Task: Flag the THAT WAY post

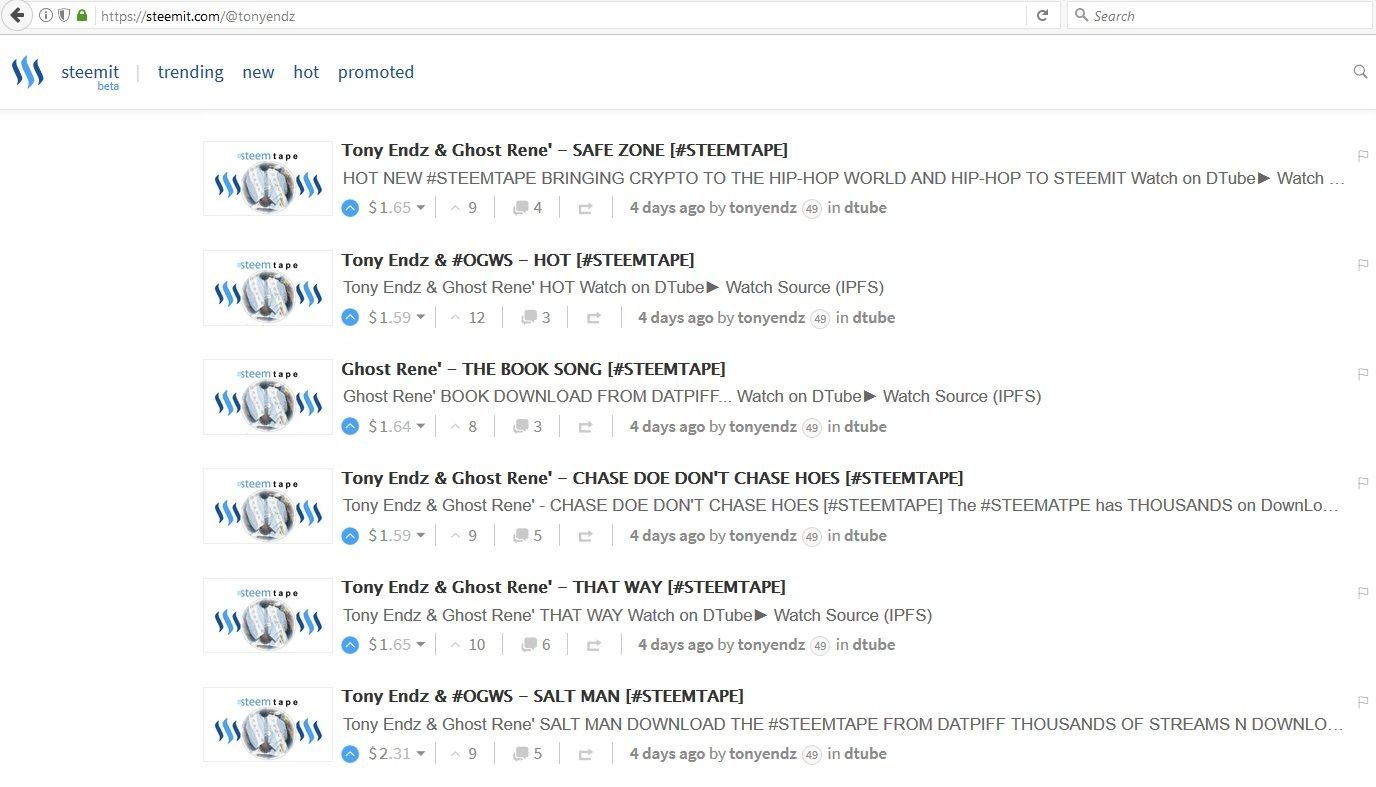Action: click(x=1363, y=593)
